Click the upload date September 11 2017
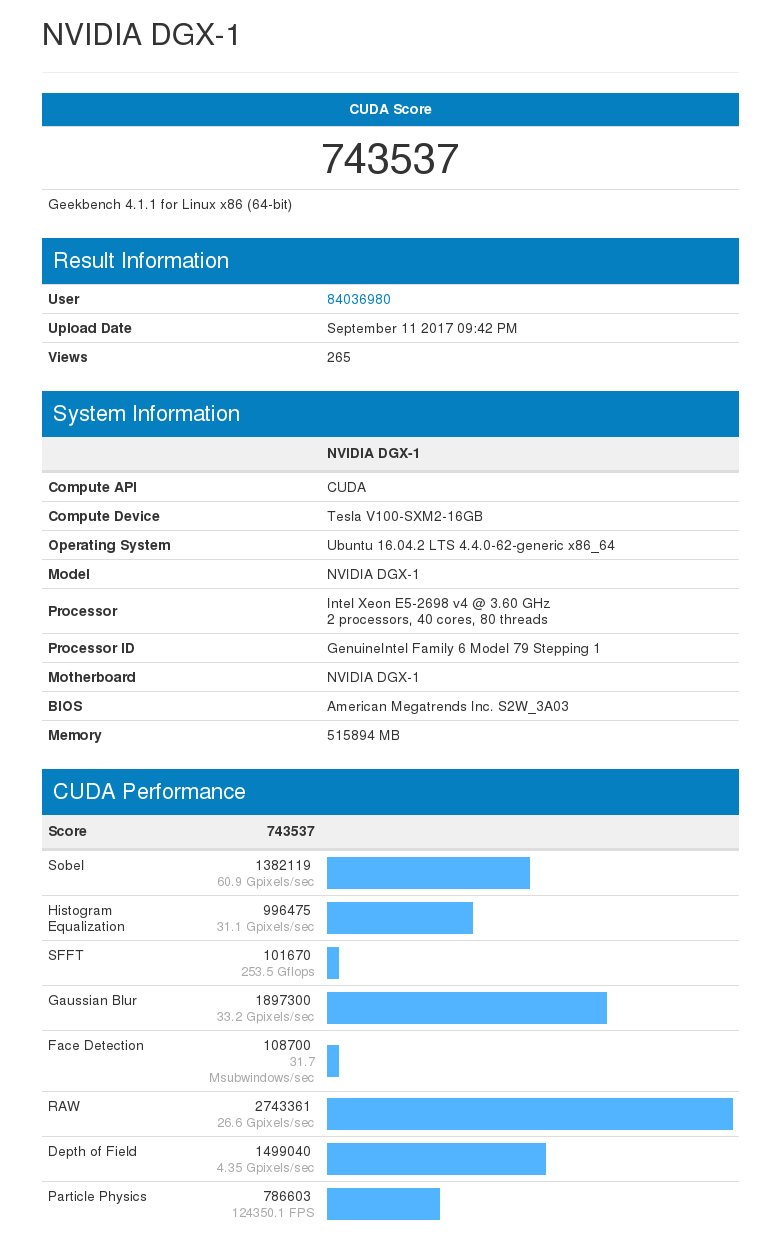The image size is (783, 1258). pyautogui.click(x=422, y=328)
